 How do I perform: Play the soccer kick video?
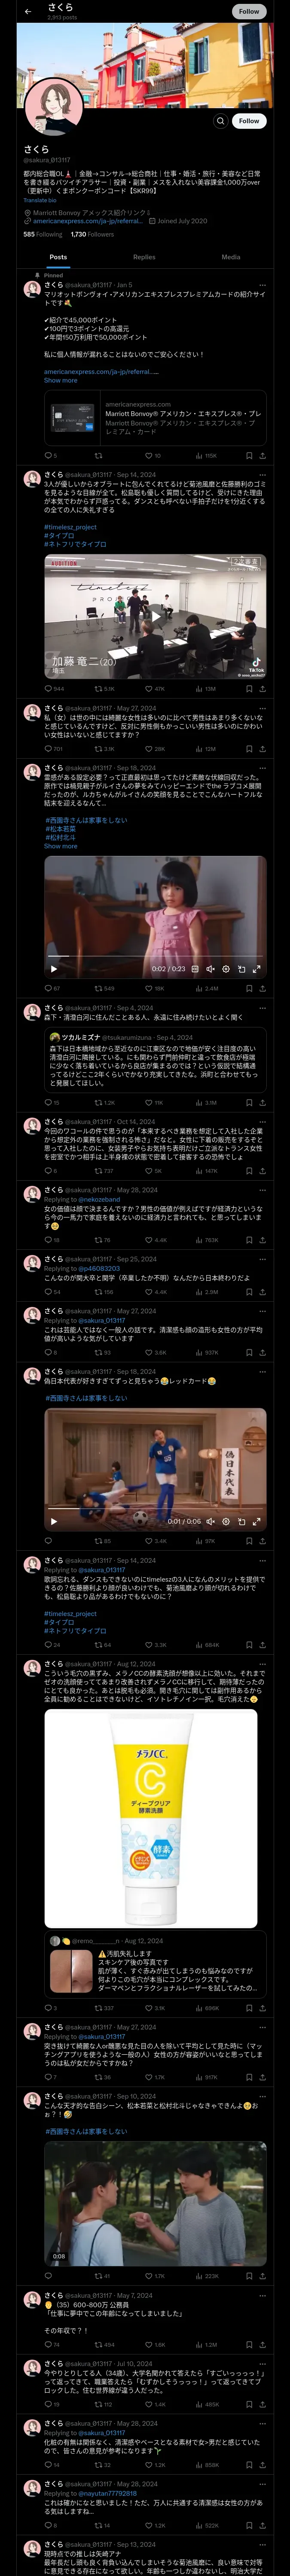pos(54,1522)
